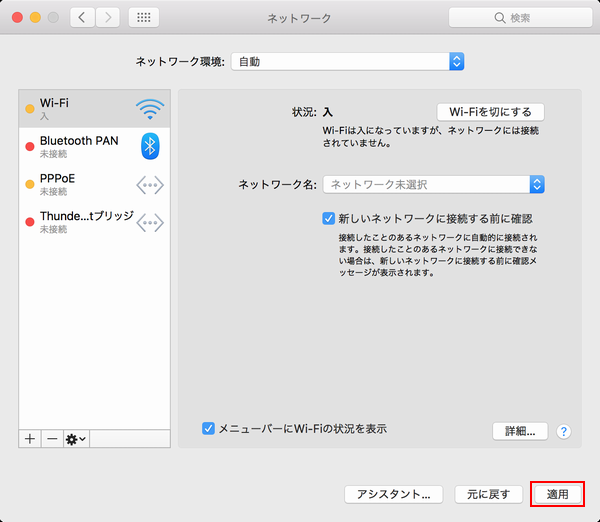600x522 pixels.
Task: Show all preferences grid icon
Action: coord(142,18)
